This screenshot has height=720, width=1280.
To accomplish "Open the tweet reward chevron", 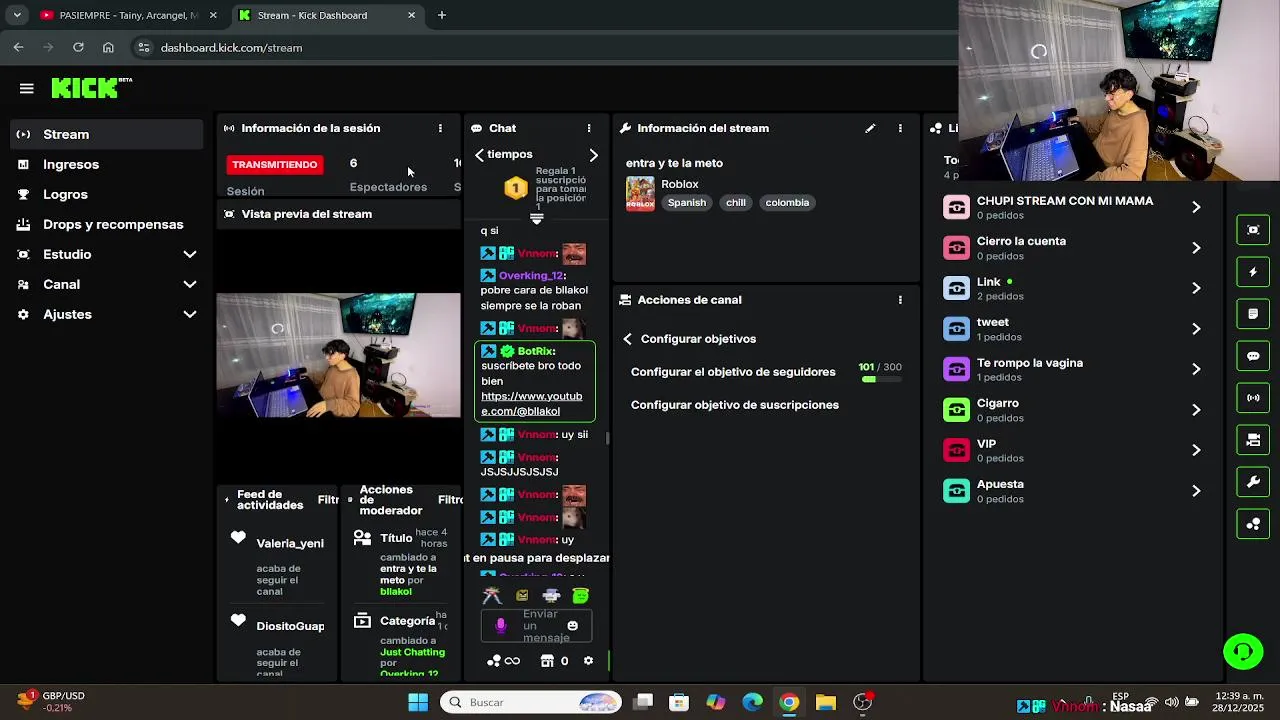I will (1196, 329).
